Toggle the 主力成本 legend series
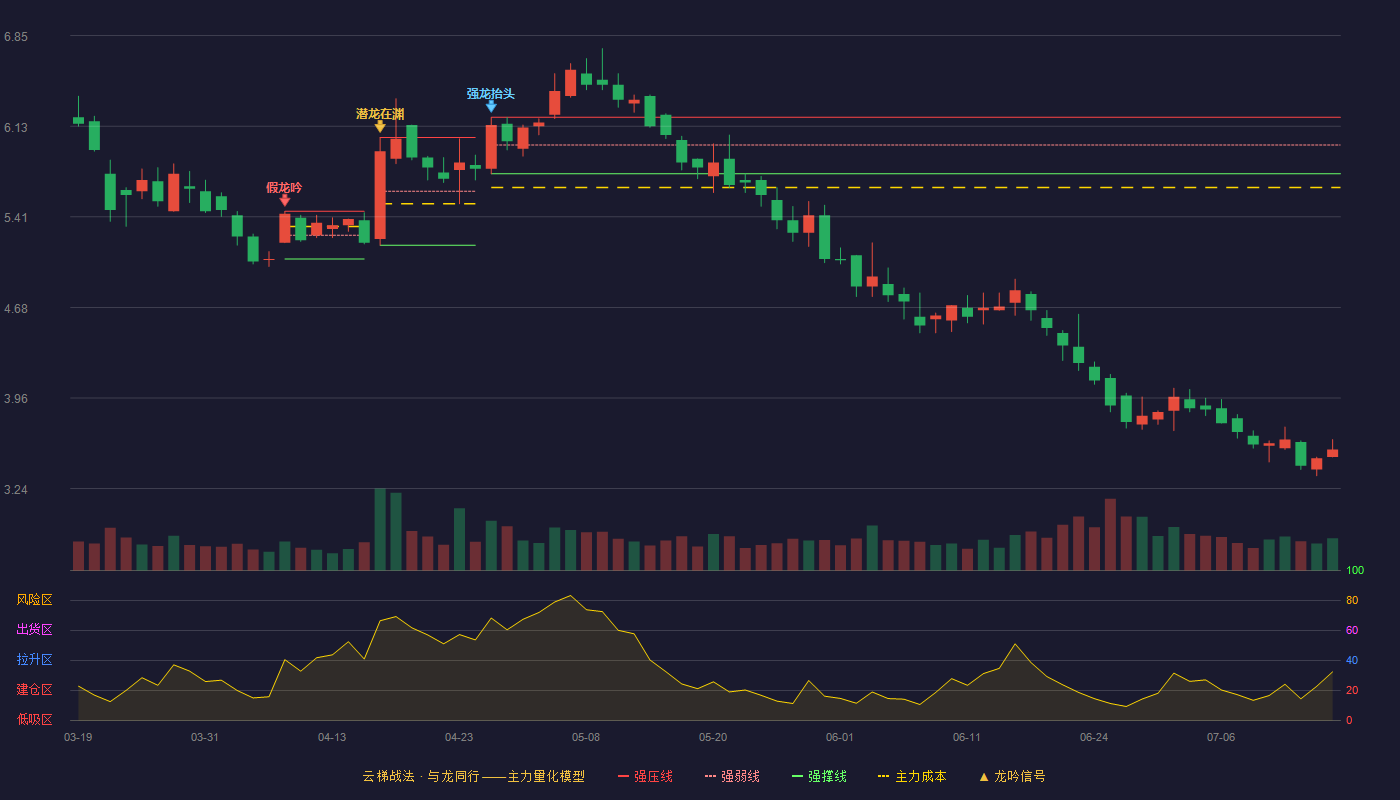 coord(912,776)
